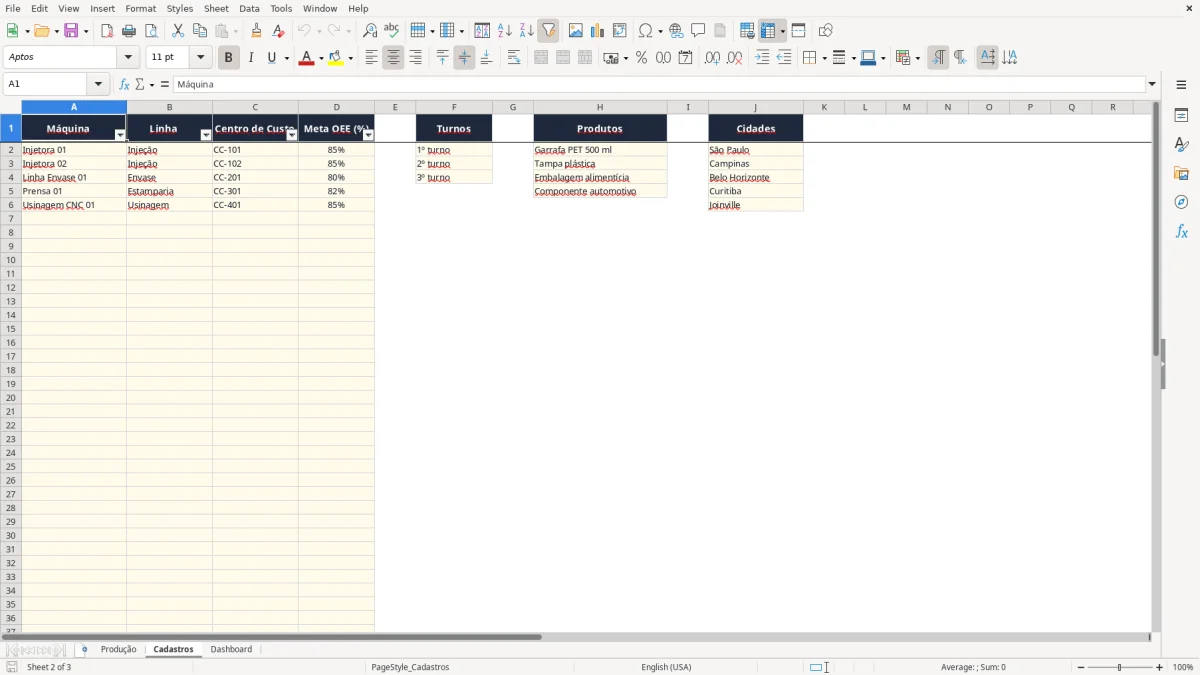Open the filter dropdown on Meta OEE
The height and width of the screenshot is (675, 1200).
coord(368,135)
